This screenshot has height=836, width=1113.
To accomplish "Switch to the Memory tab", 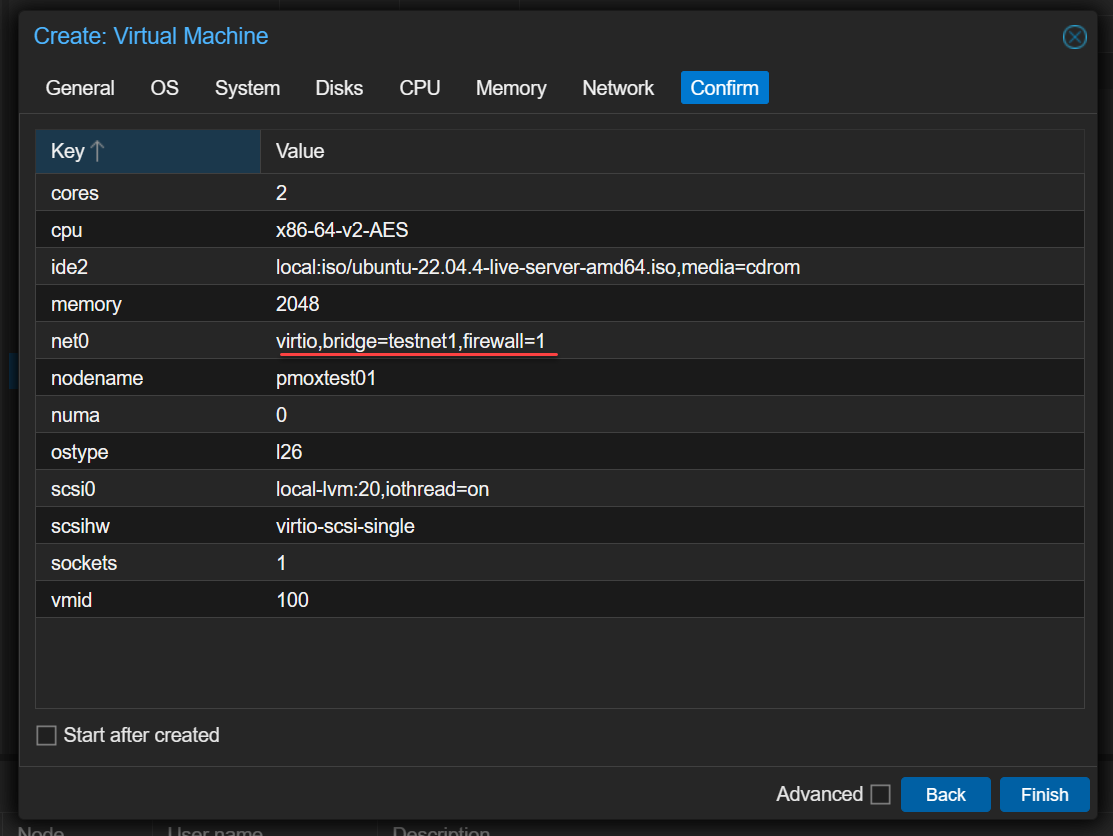I will click(x=511, y=88).
